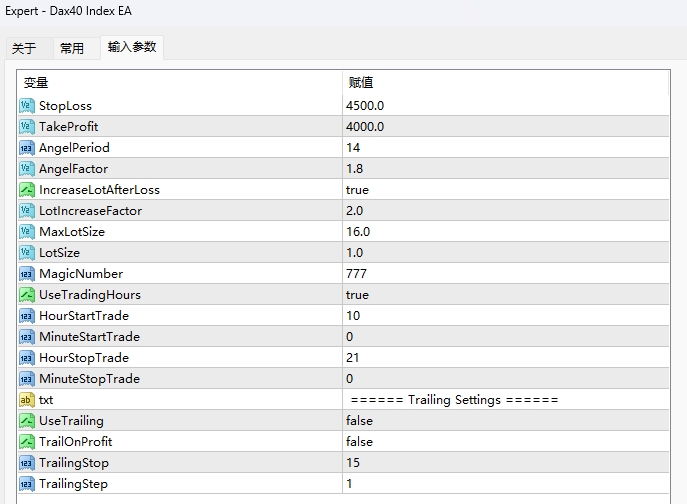This screenshot has height=504, width=687.
Task: Select the MagicNumber variable name
Action: [81, 274]
